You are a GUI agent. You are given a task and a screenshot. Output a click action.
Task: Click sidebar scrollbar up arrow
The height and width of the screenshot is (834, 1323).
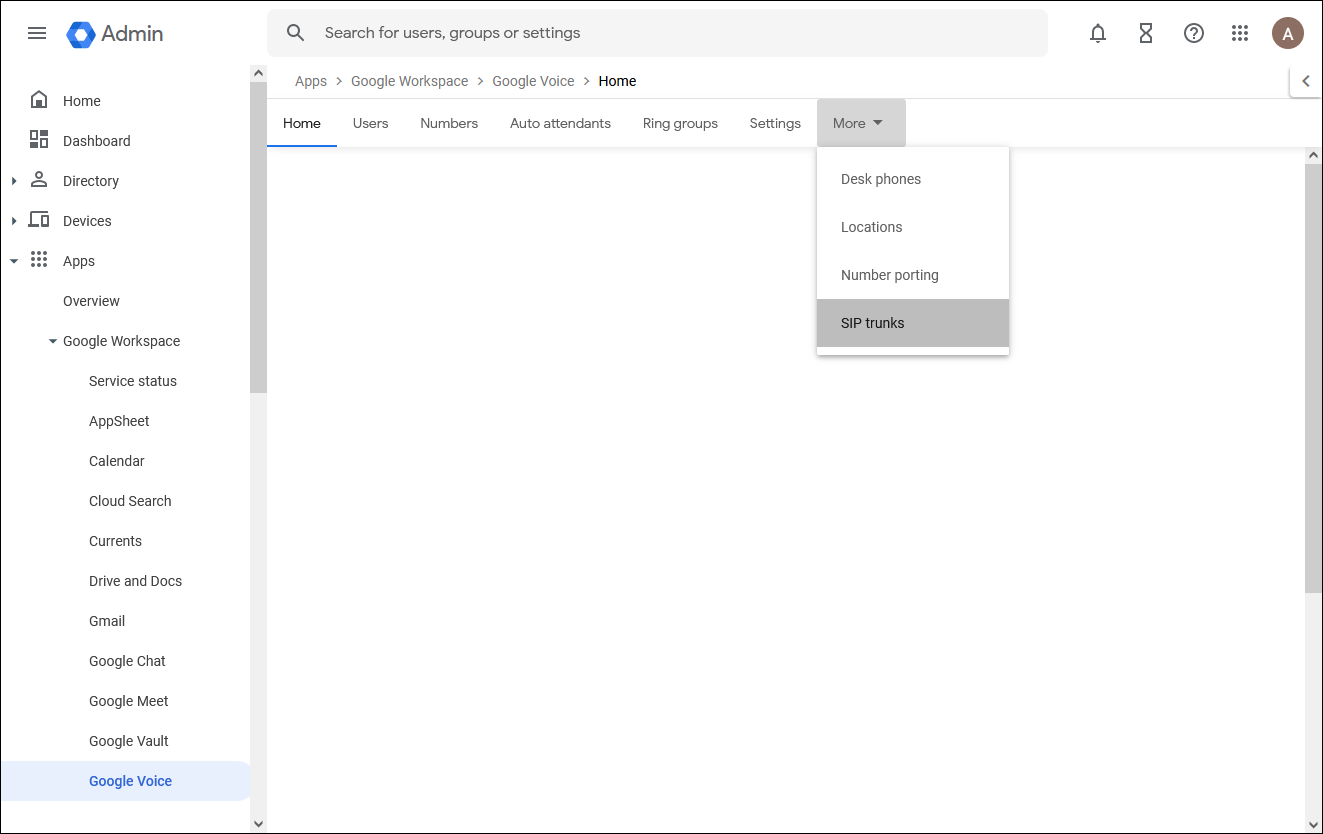258,73
